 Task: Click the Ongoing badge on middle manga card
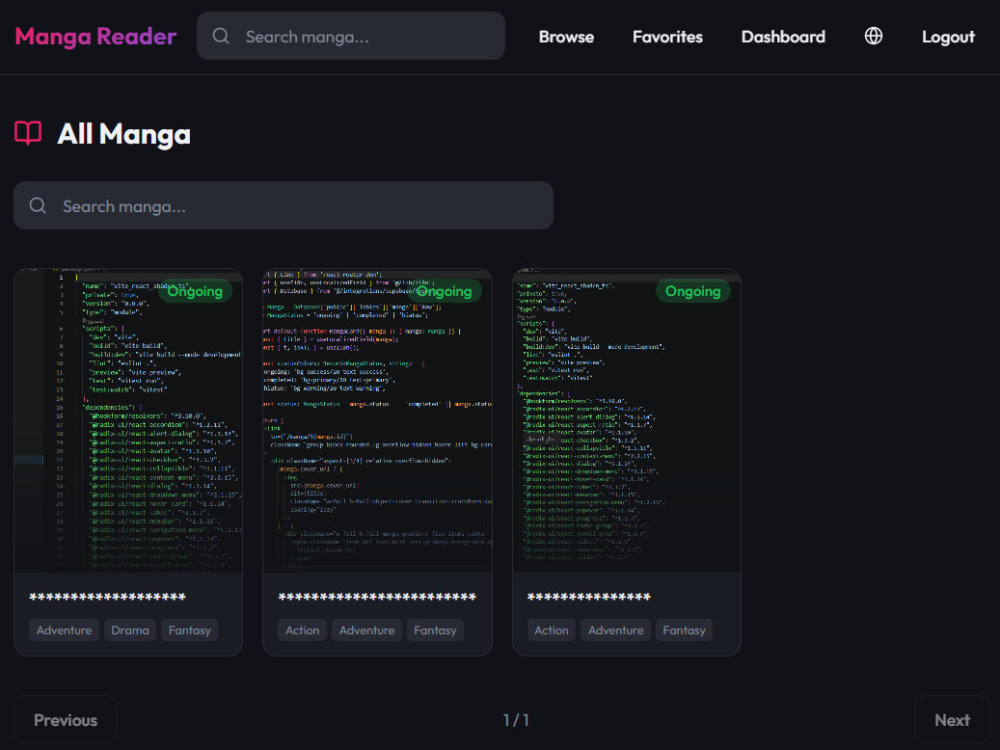pos(445,291)
